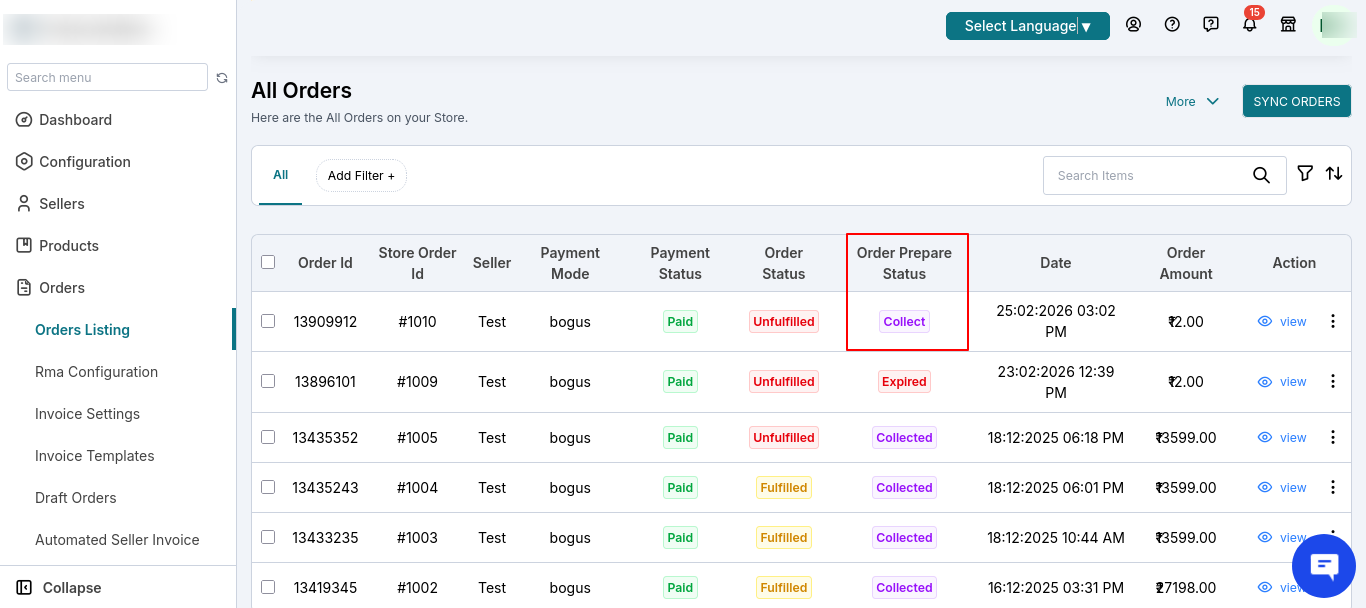Click the Order Amount column header
This screenshot has width=1366, height=608.
1185,263
